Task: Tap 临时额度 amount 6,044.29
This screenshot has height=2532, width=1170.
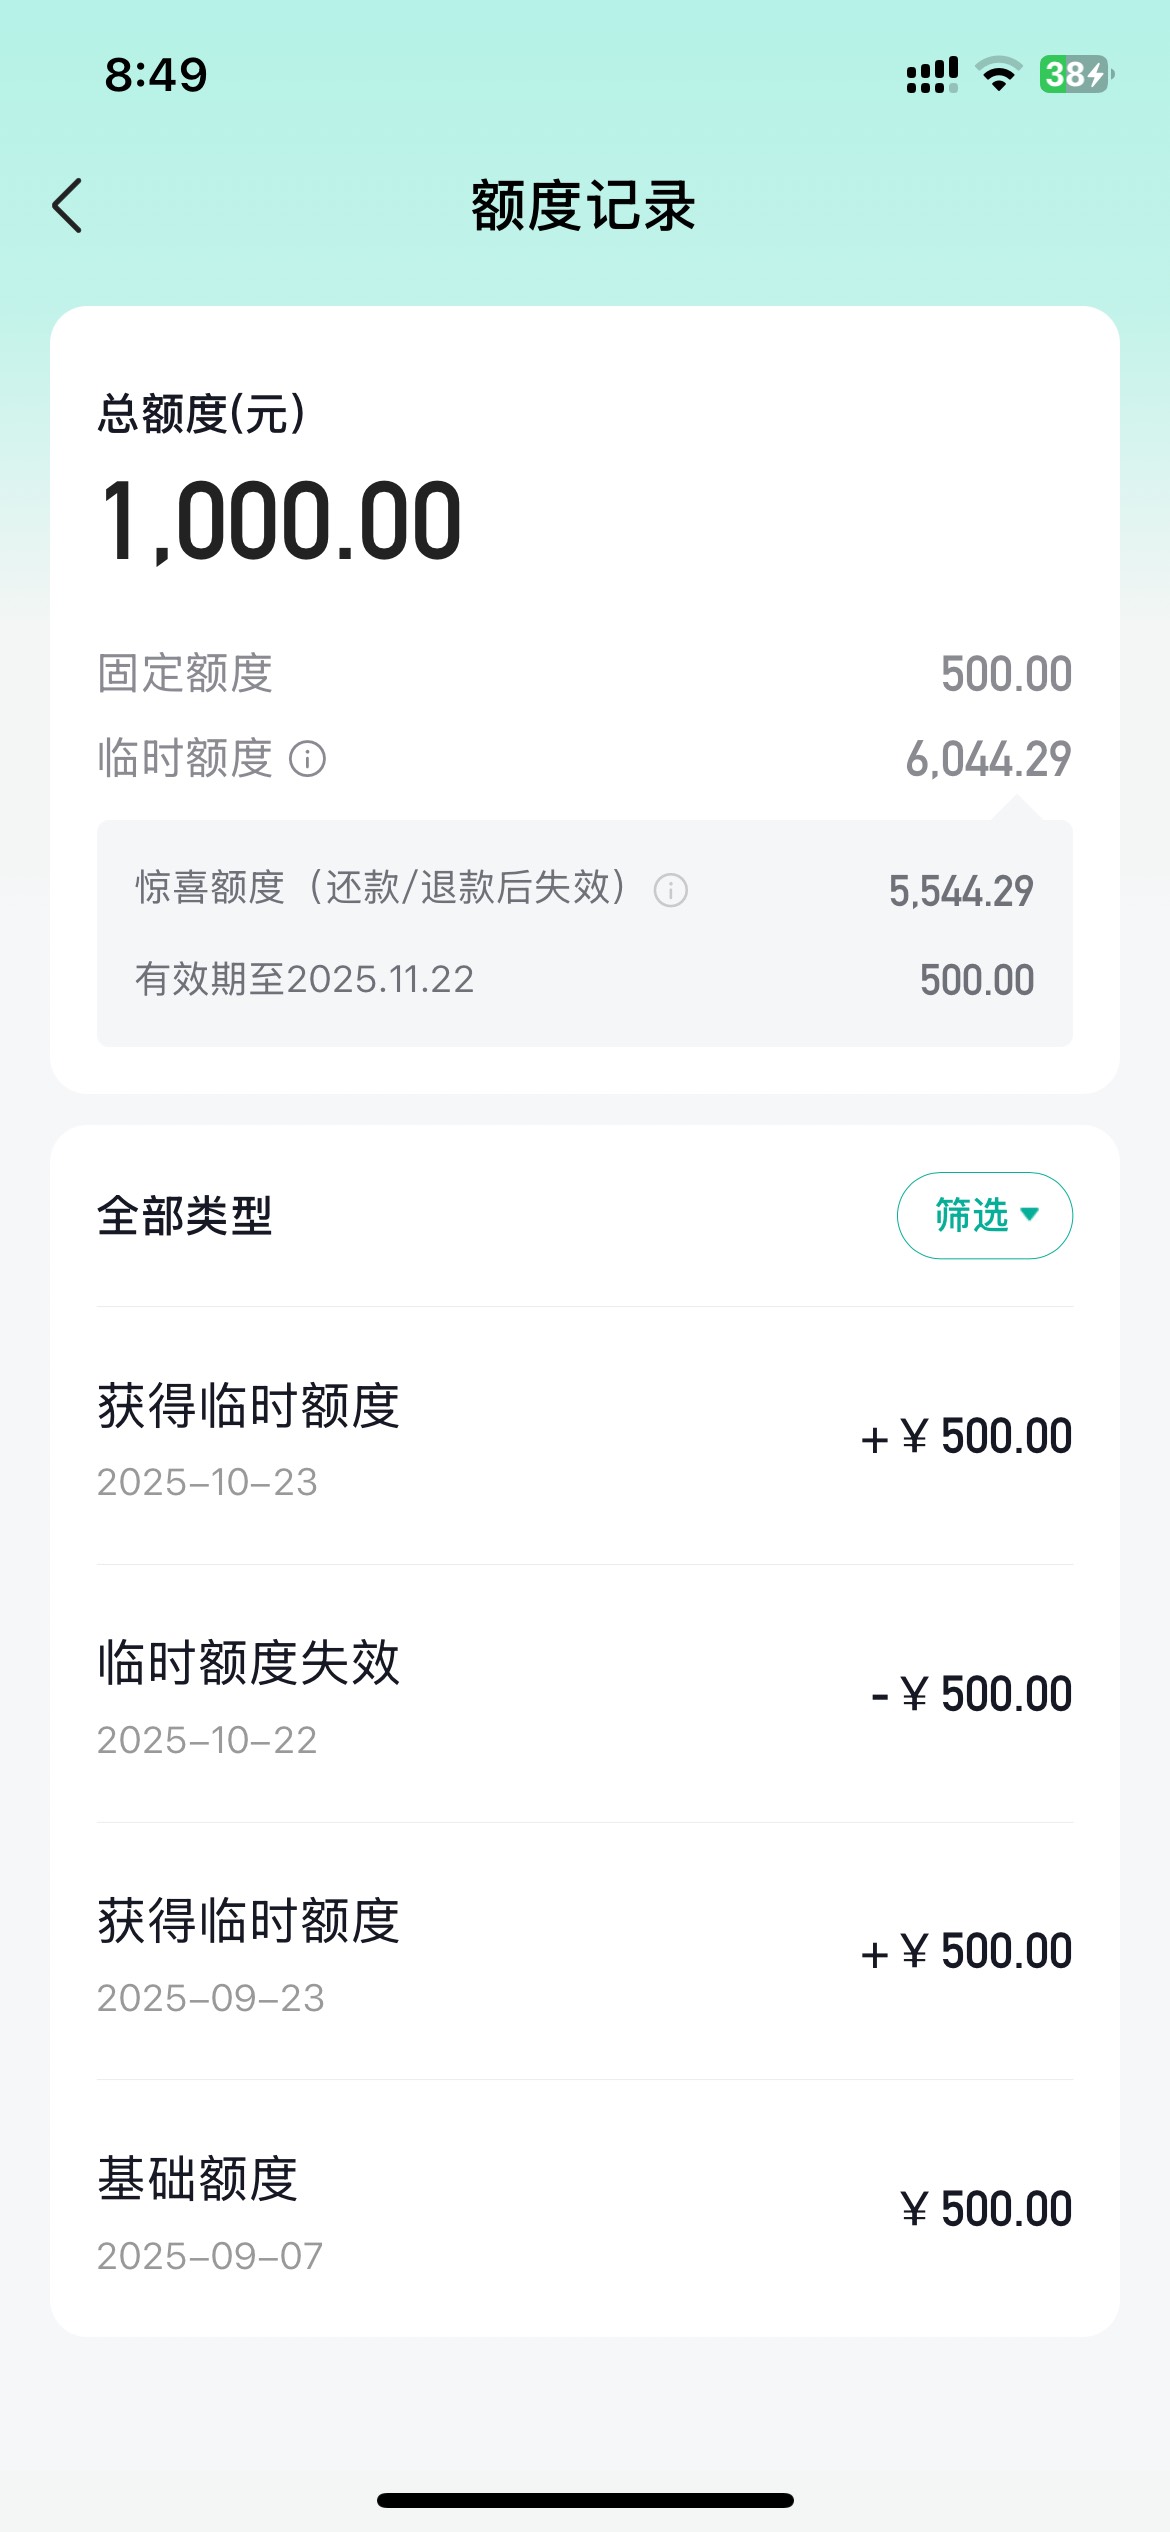Action: pos(988,759)
